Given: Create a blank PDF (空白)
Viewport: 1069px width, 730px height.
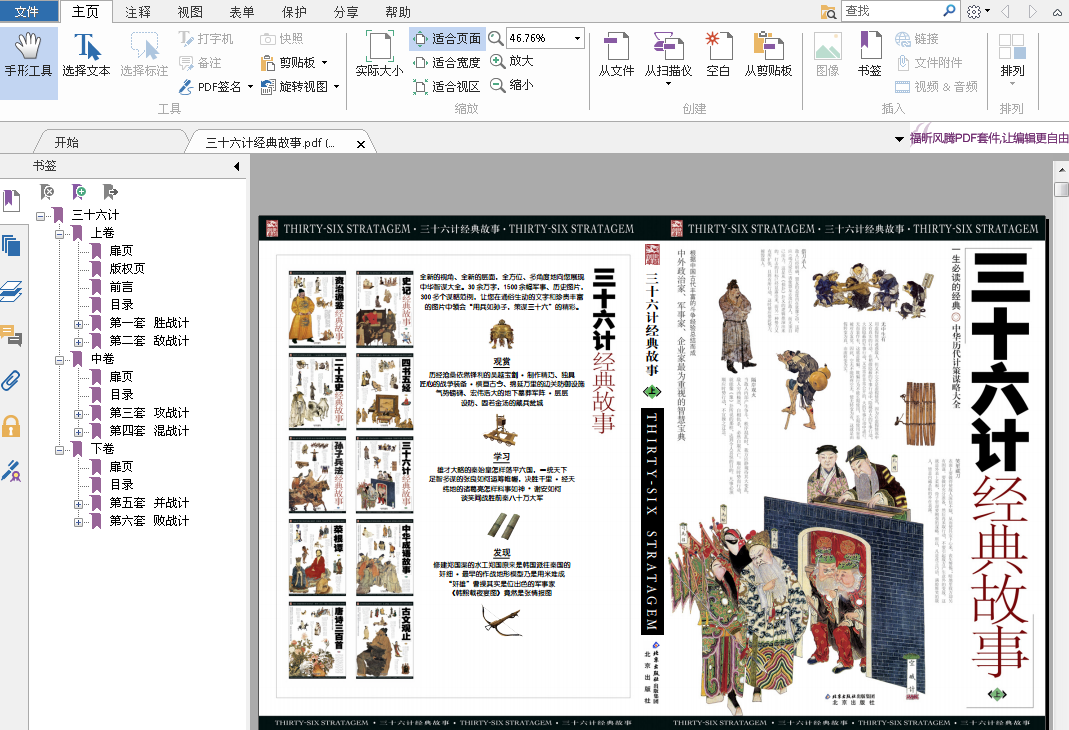Looking at the screenshot, I should tap(718, 55).
